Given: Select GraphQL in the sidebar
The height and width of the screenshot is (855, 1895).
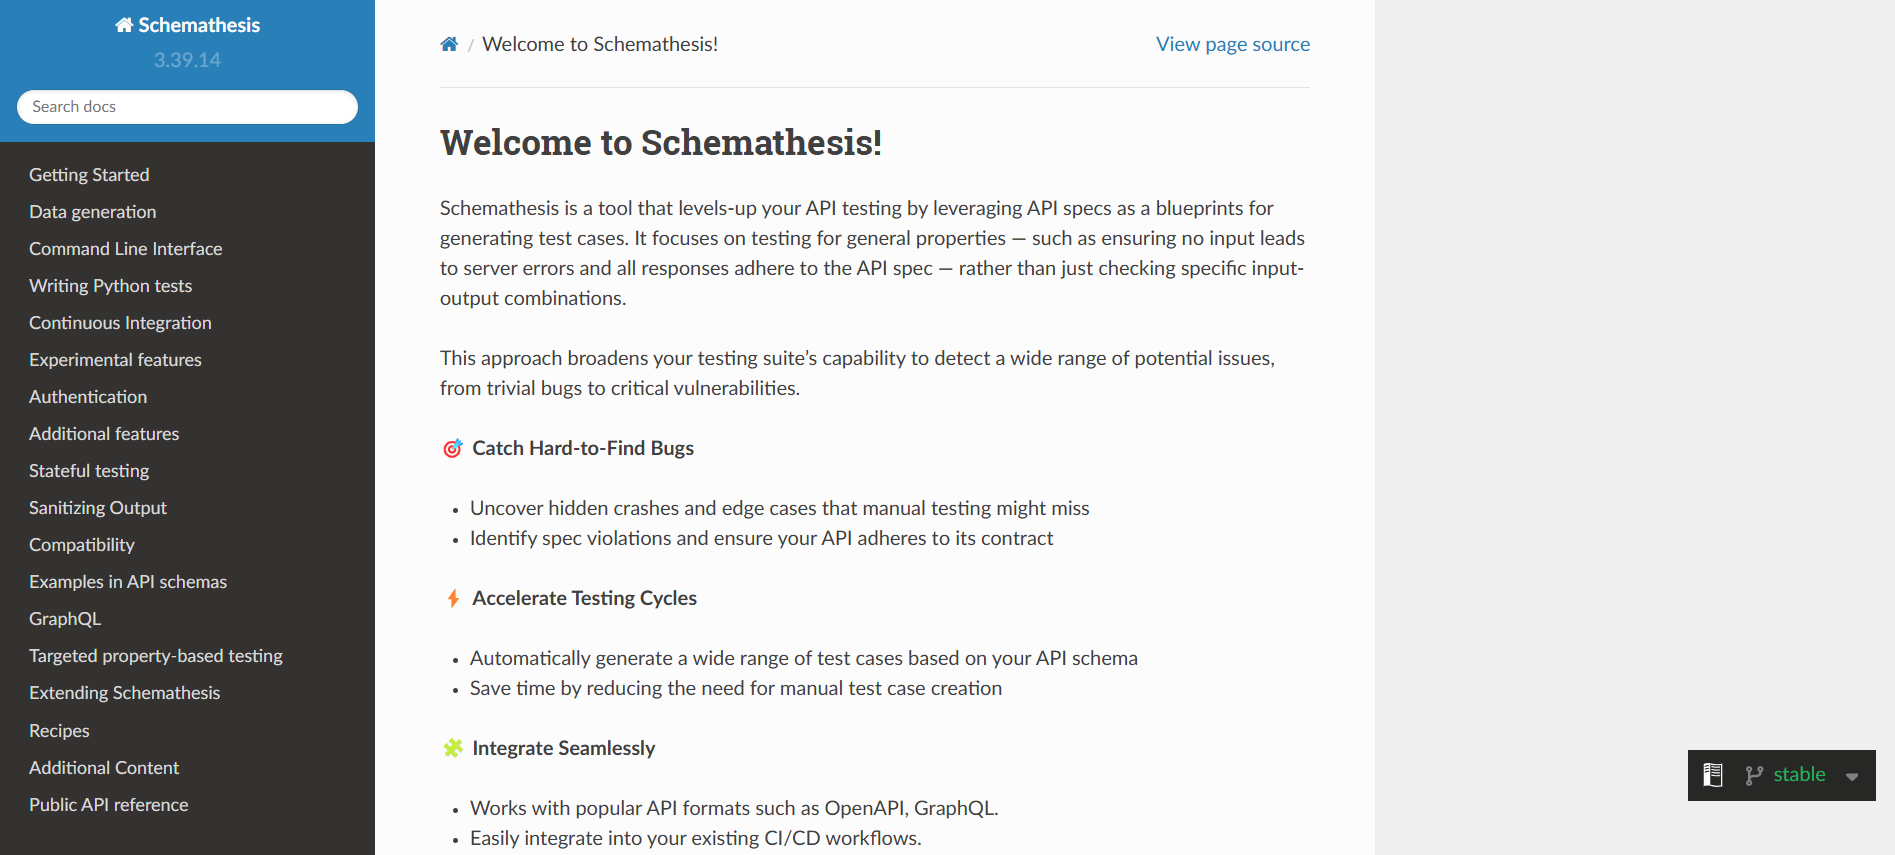Looking at the screenshot, I should [x=65, y=619].
